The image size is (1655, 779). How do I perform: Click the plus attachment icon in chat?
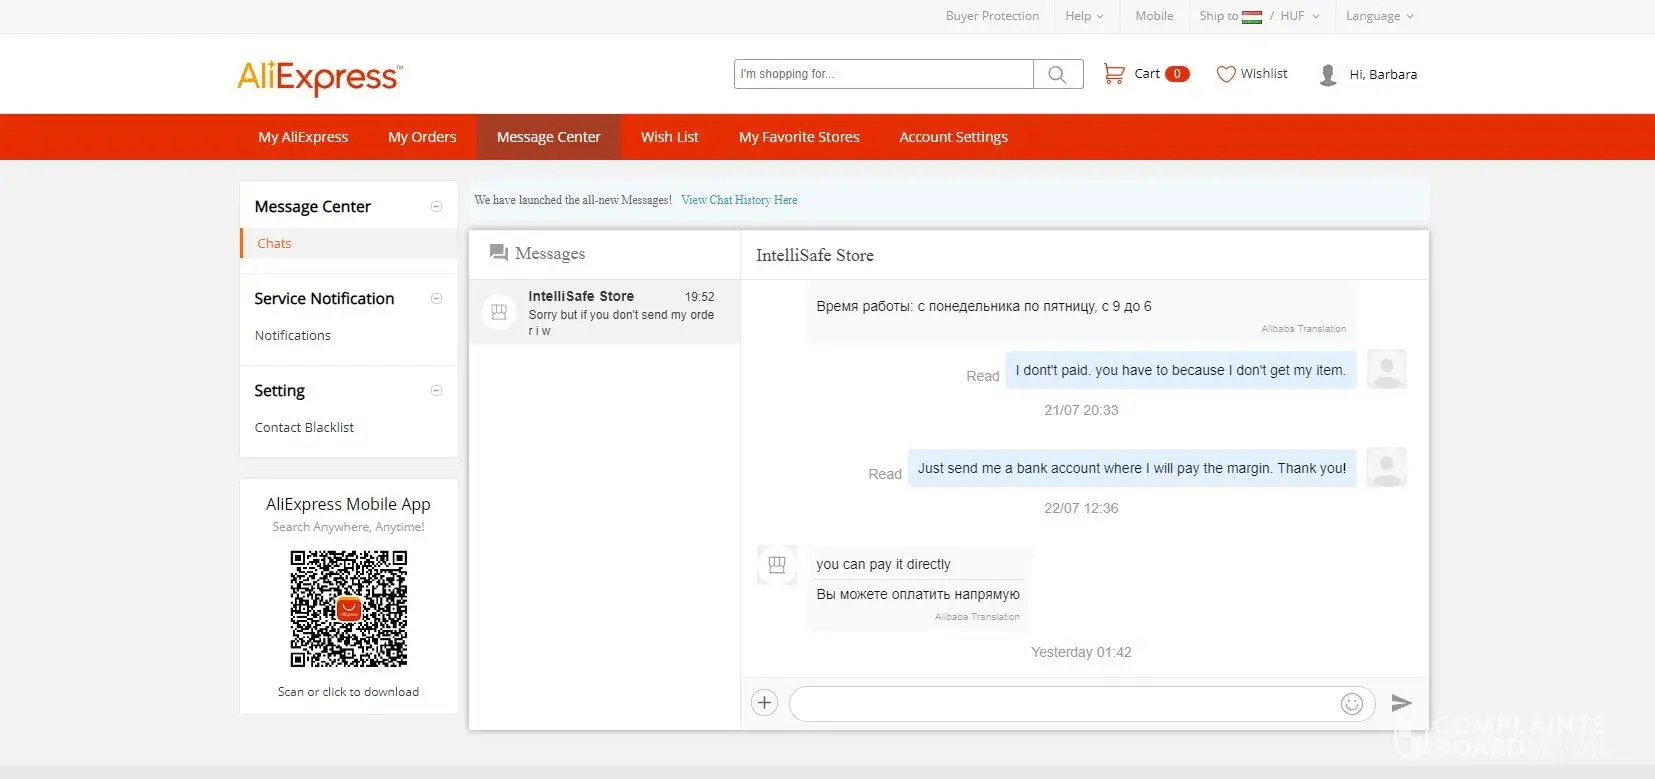click(764, 703)
